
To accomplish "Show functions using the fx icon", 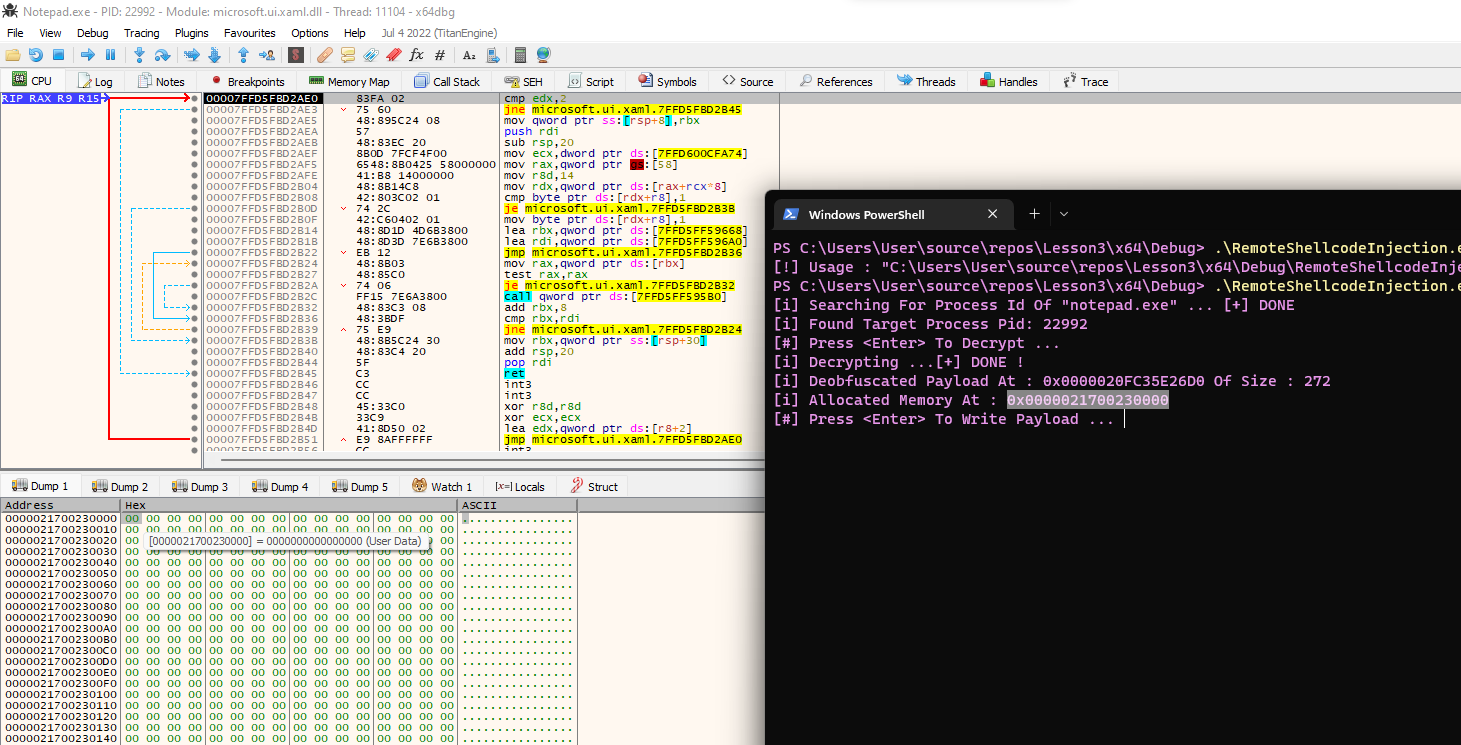I will (417, 55).
